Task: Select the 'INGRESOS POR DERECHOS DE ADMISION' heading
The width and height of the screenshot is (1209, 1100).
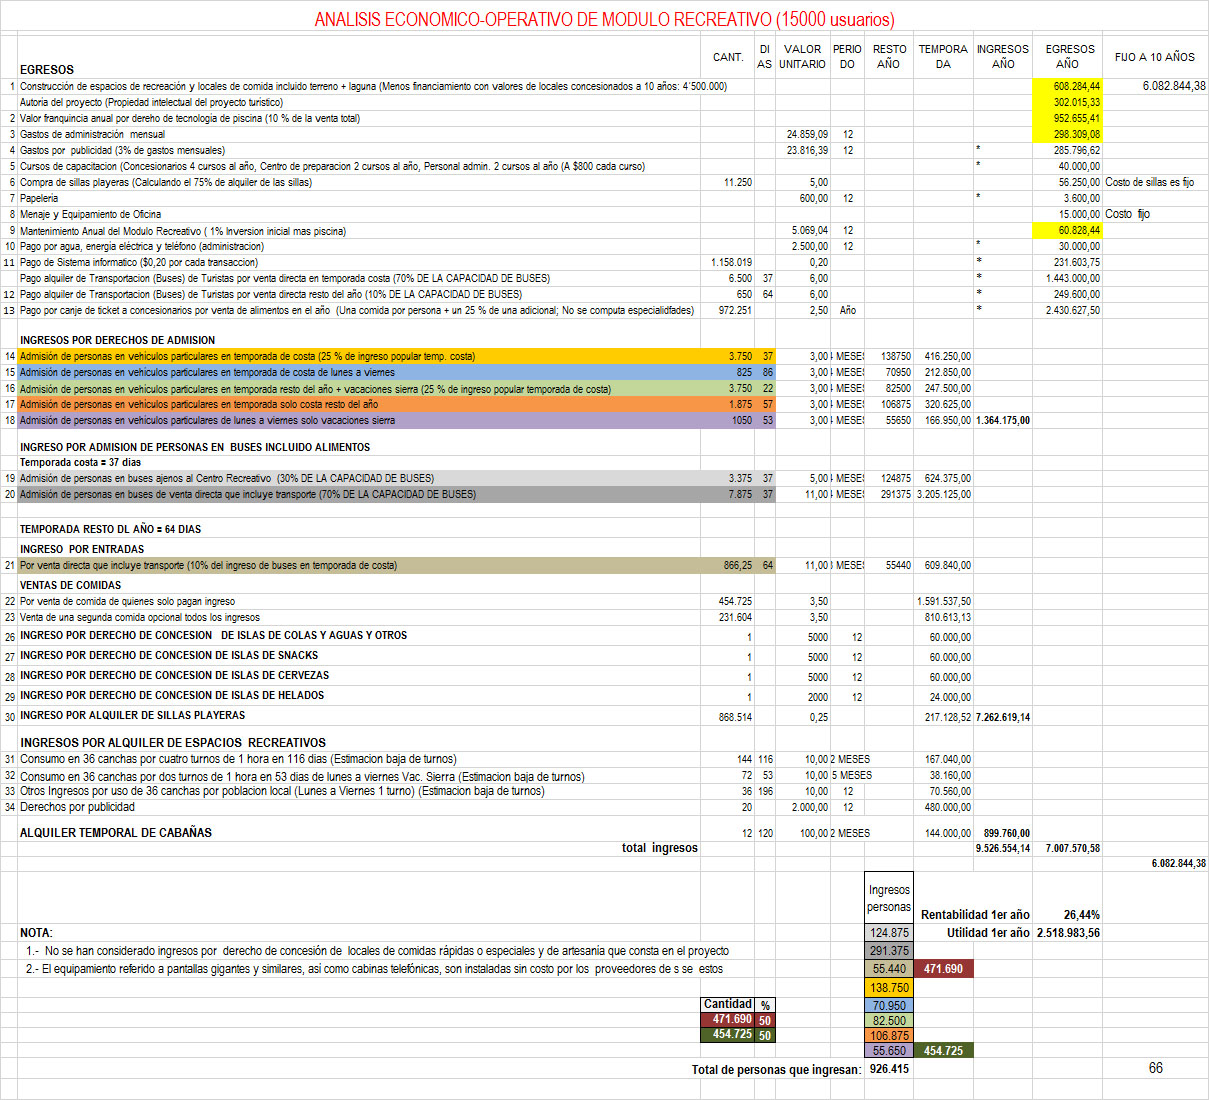Action: tap(117, 340)
